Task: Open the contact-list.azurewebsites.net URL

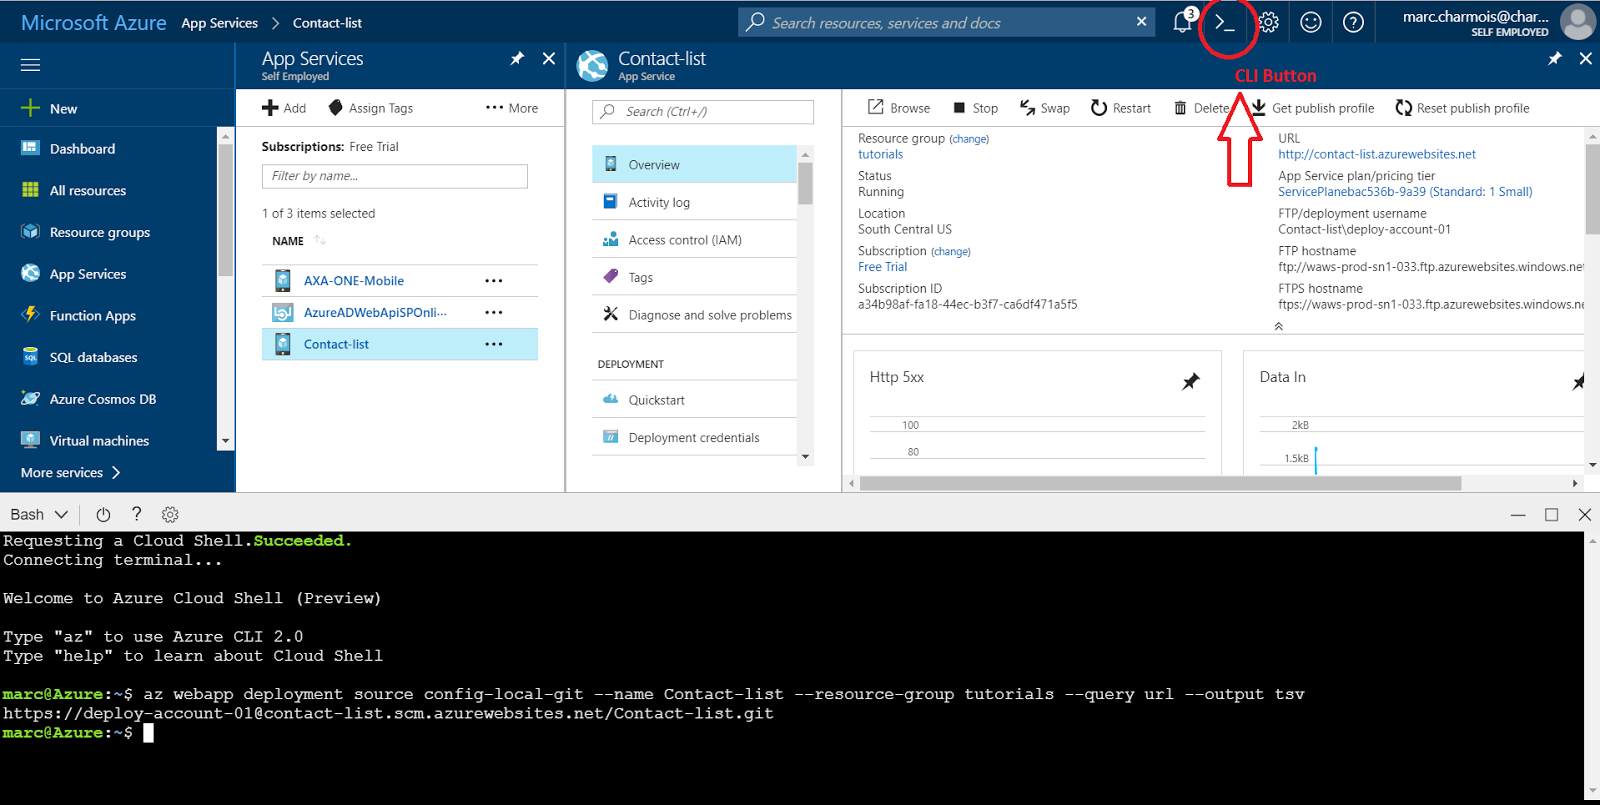Action: [1376, 154]
